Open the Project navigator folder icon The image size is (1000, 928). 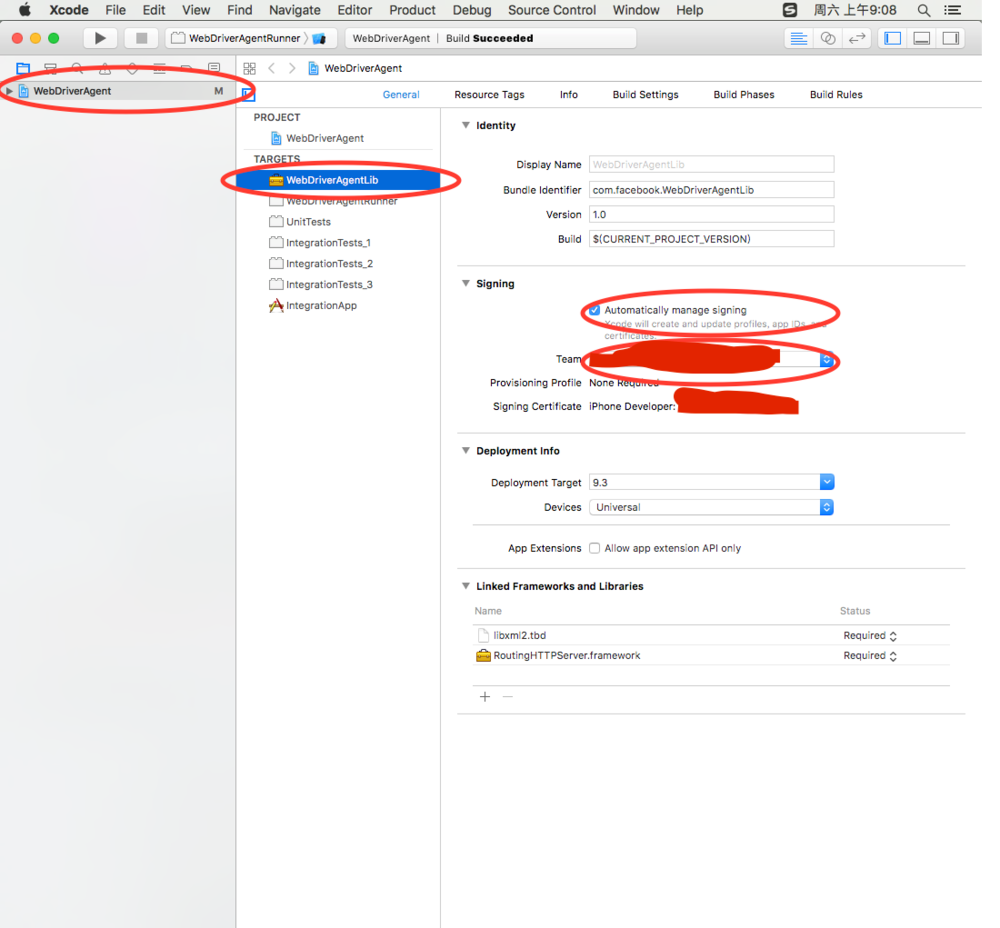pyautogui.click(x=23, y=68)
